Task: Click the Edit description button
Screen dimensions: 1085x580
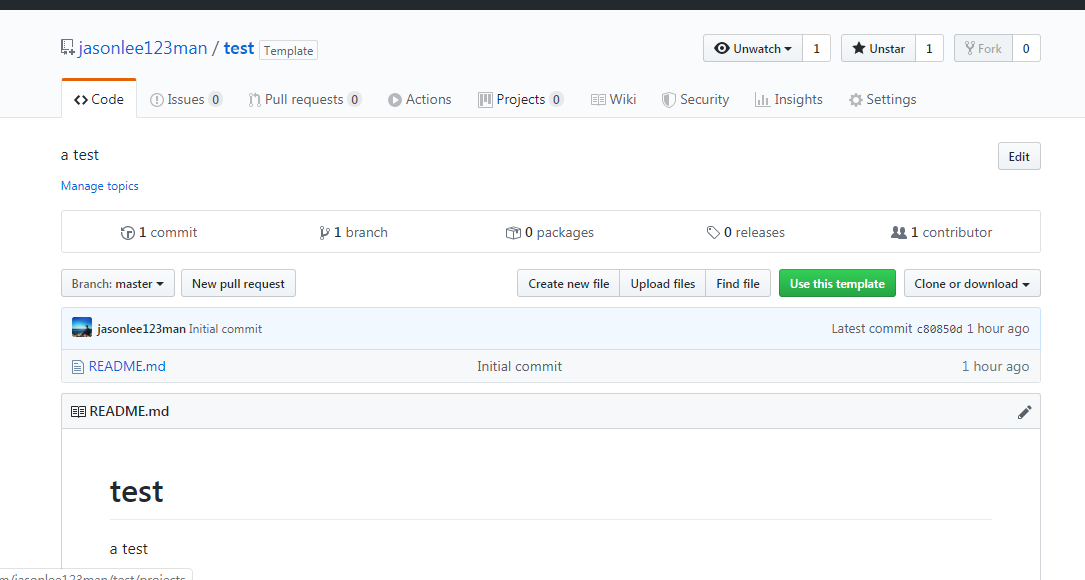Action: [1019, 156]
